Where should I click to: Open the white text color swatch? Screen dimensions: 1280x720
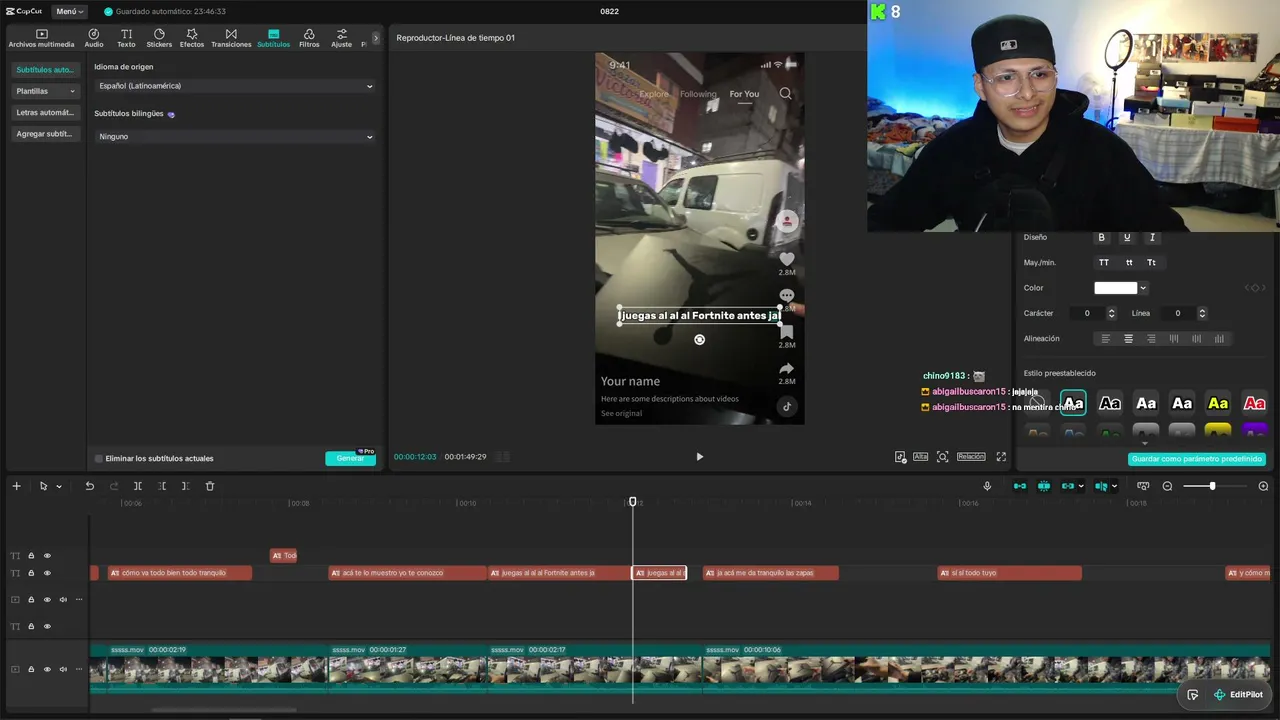(x=1115, y=288)
